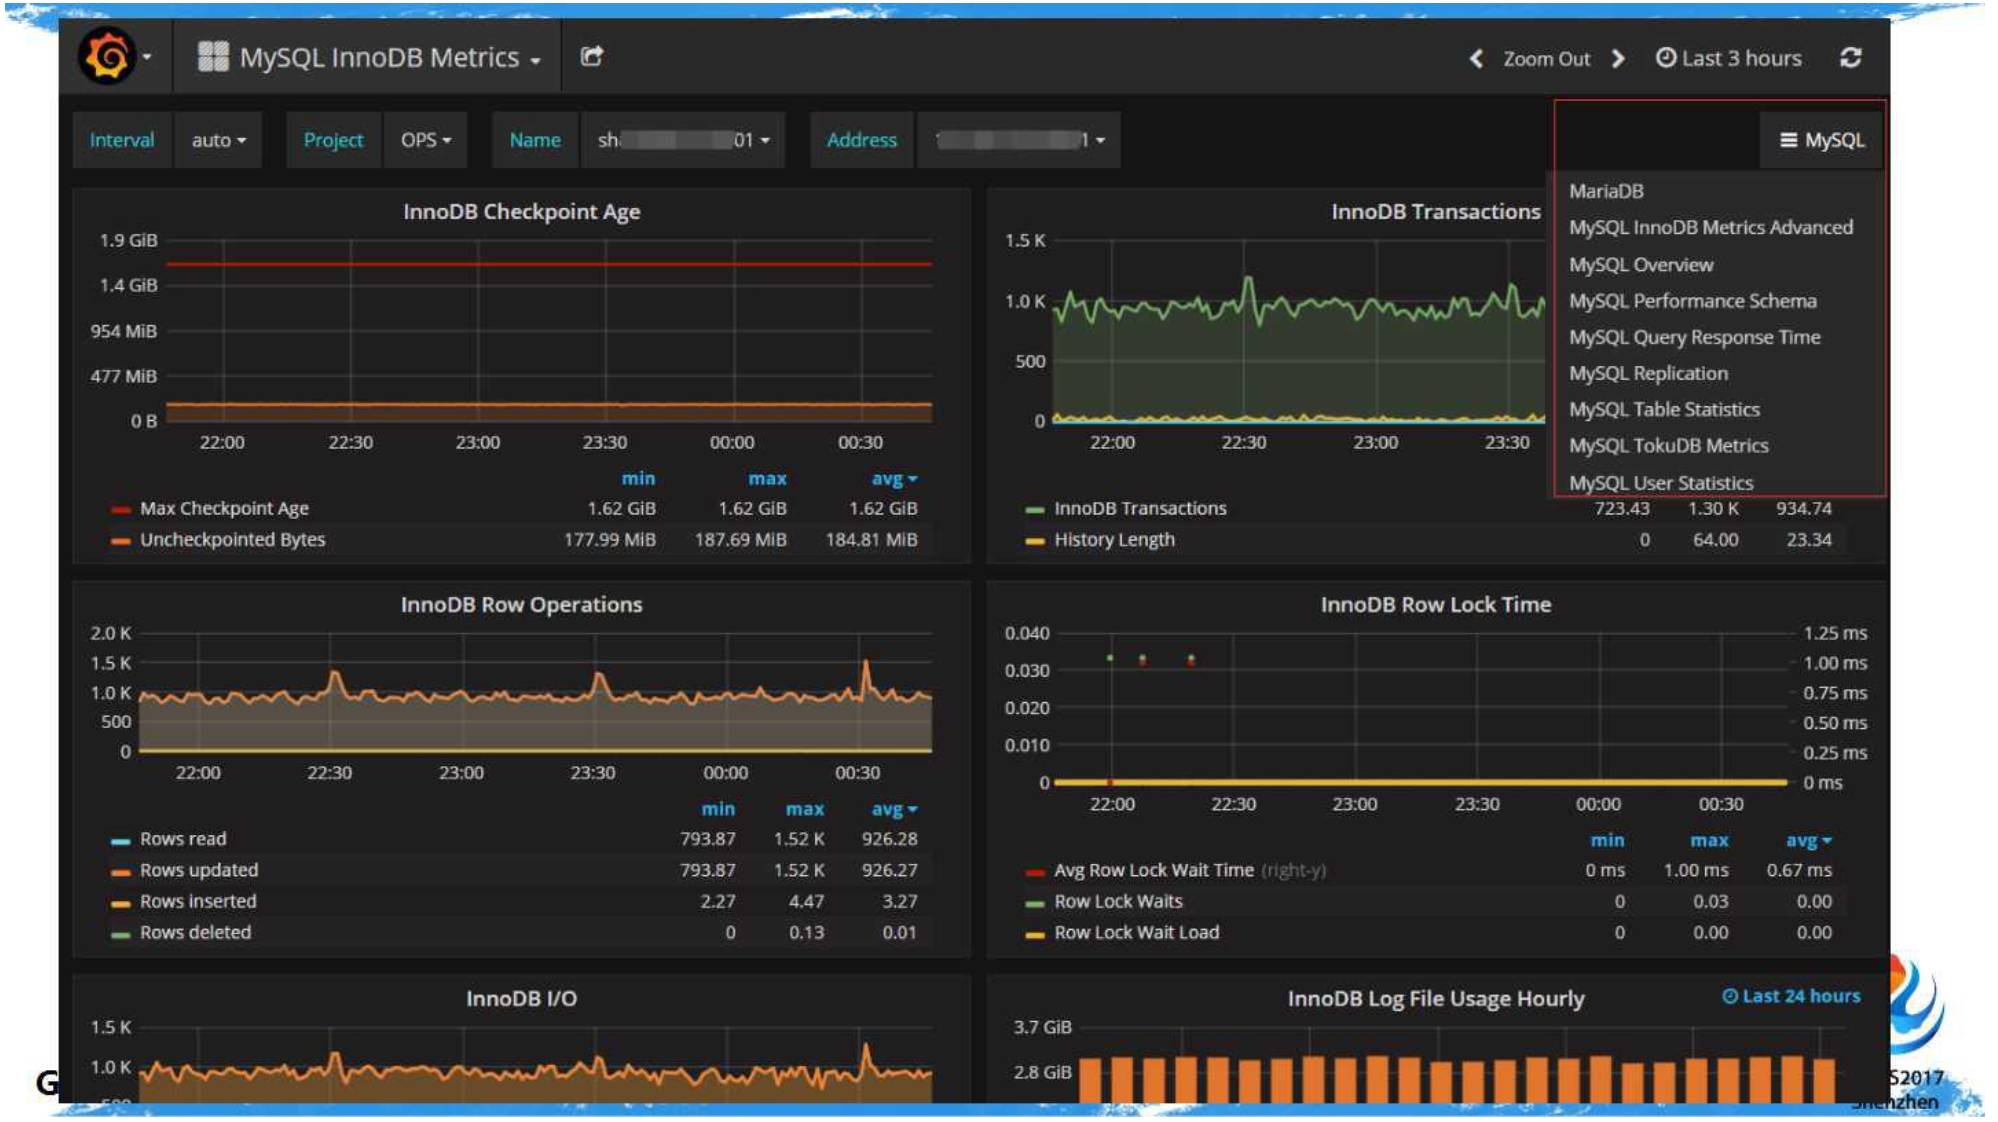Open the Name variable dropdown
The width and height of the screenshot is (1998, 1122).
click(683, 140)
